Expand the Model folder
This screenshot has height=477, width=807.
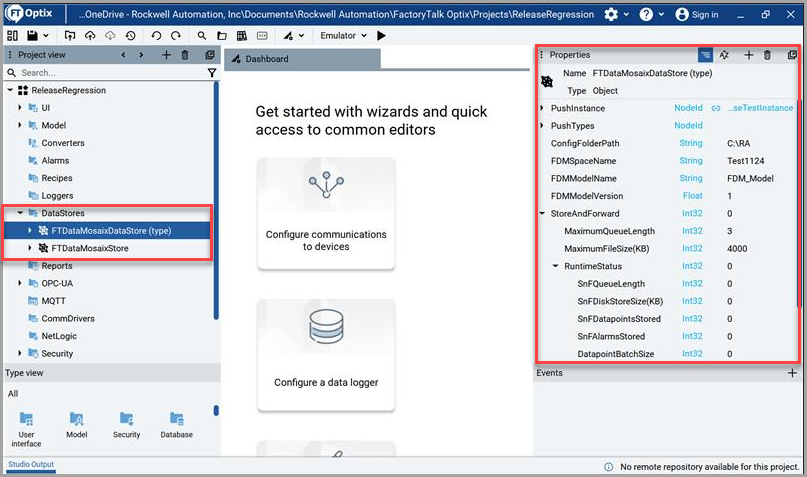[20, 125]
